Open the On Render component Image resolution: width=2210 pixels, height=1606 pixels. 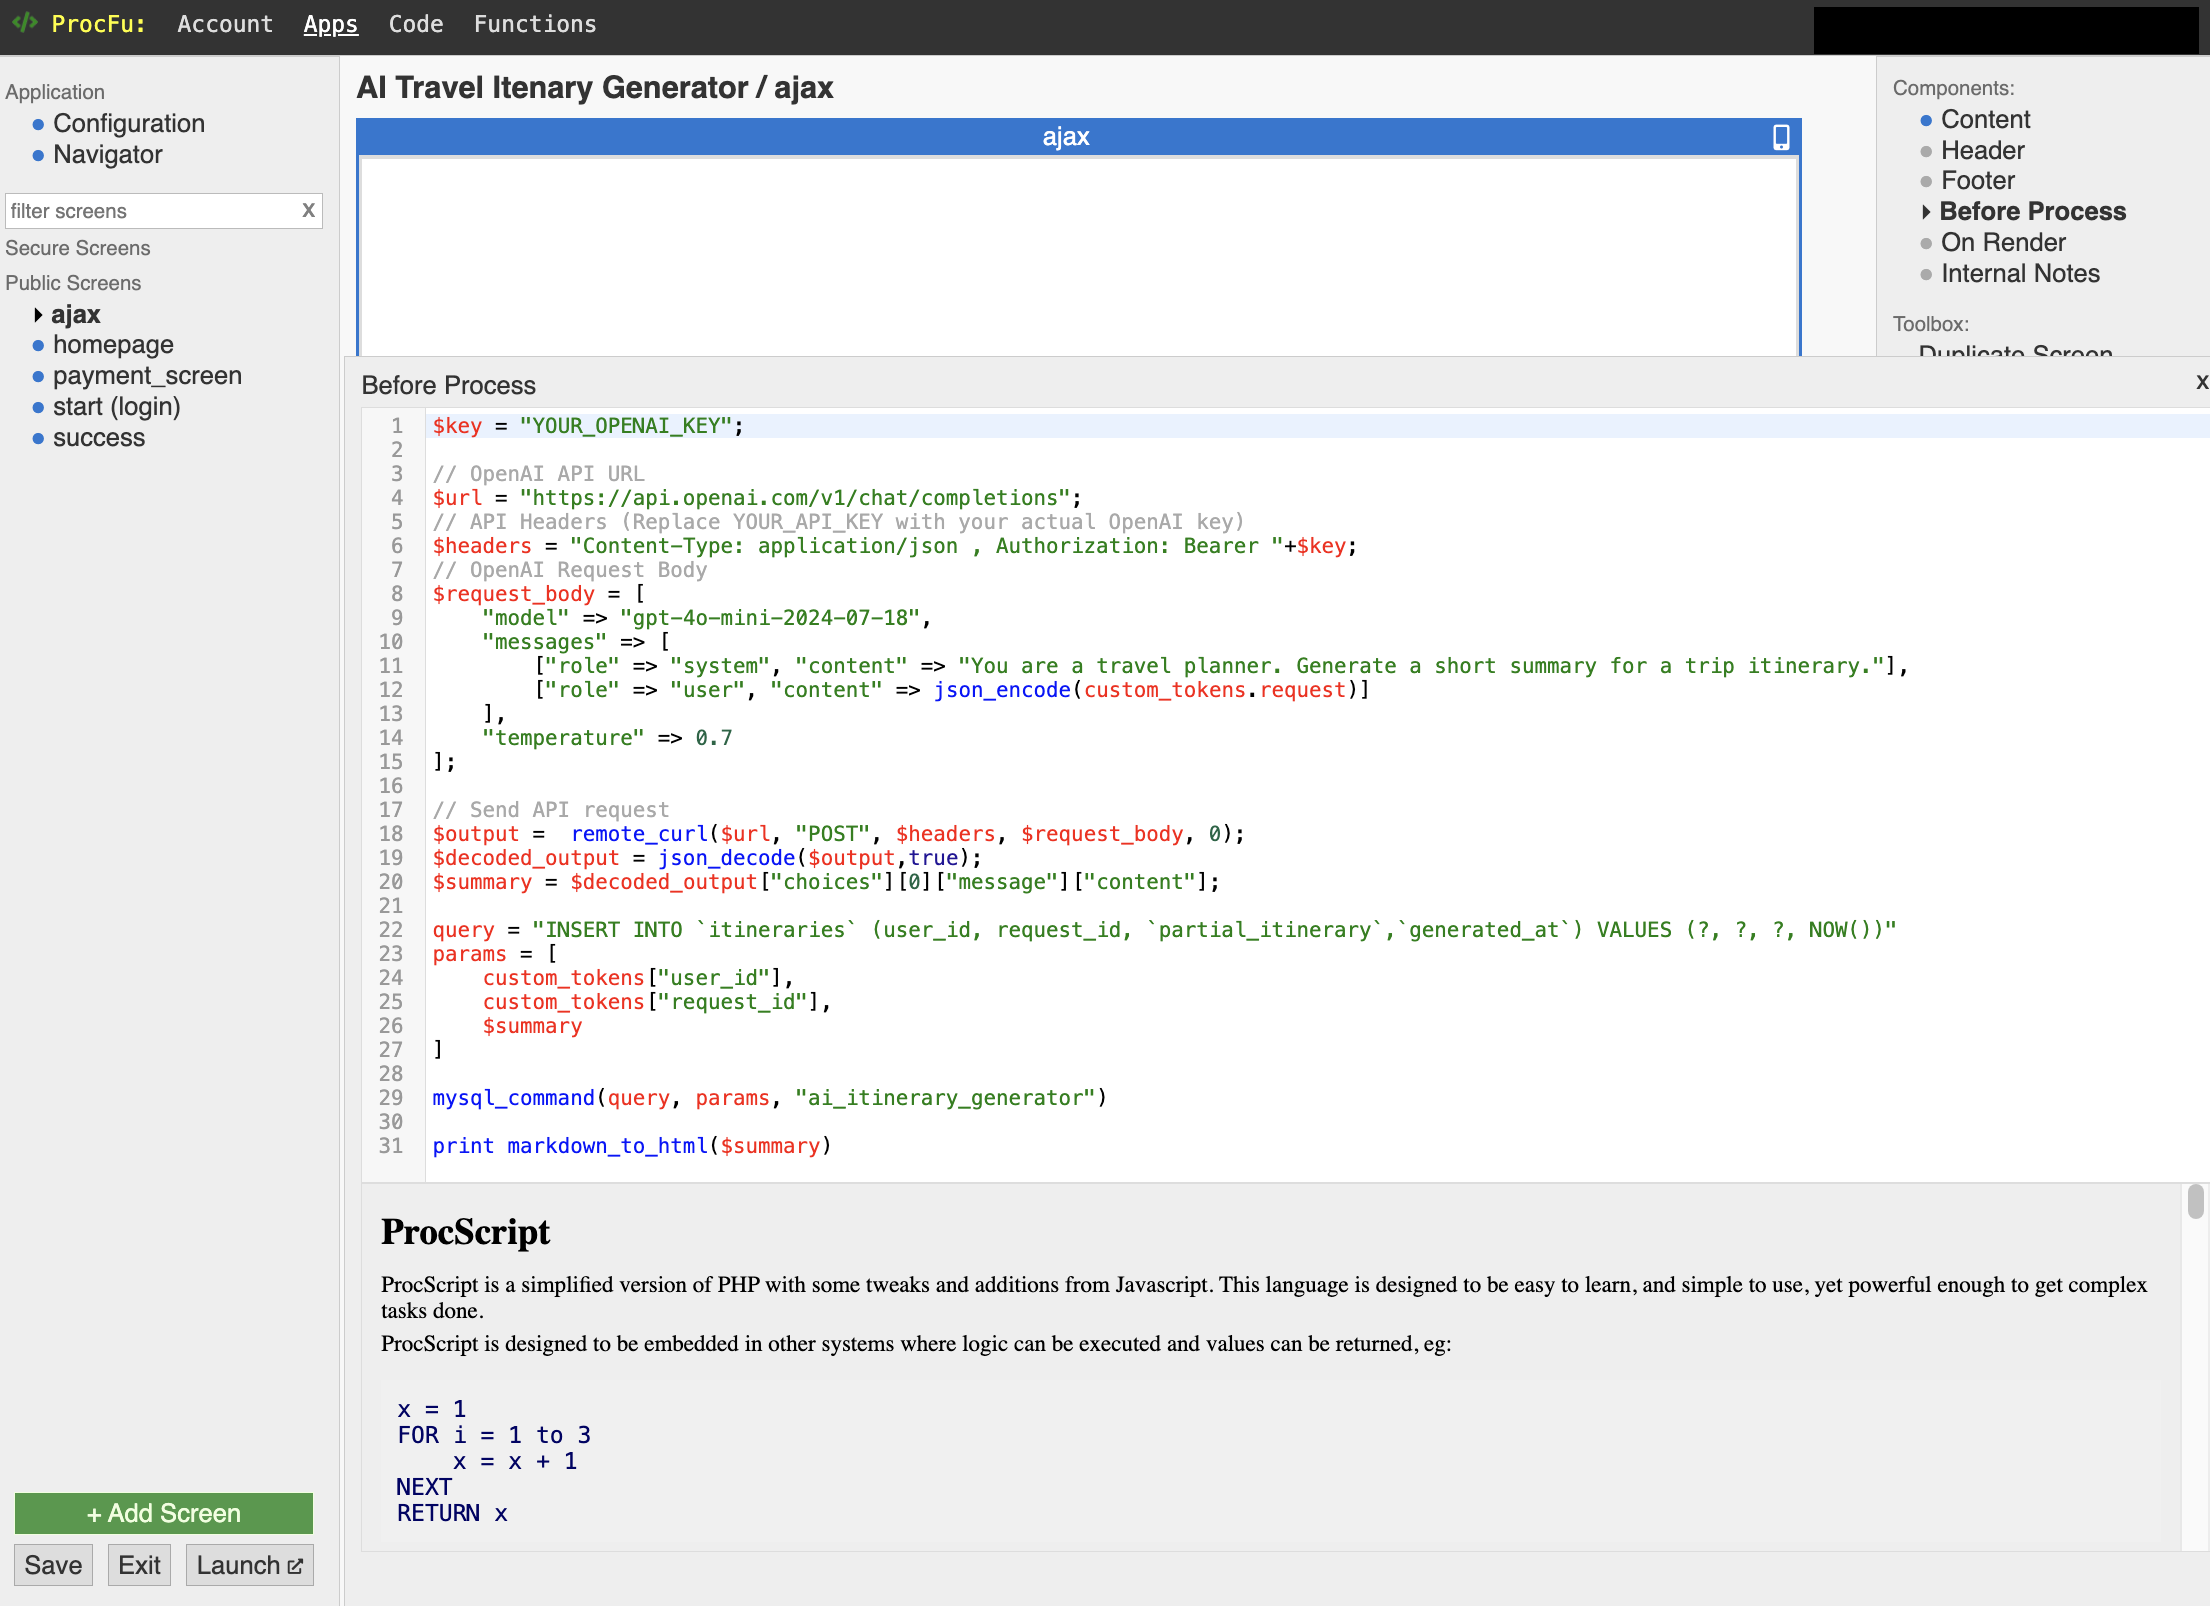(x=2003, y=242)
